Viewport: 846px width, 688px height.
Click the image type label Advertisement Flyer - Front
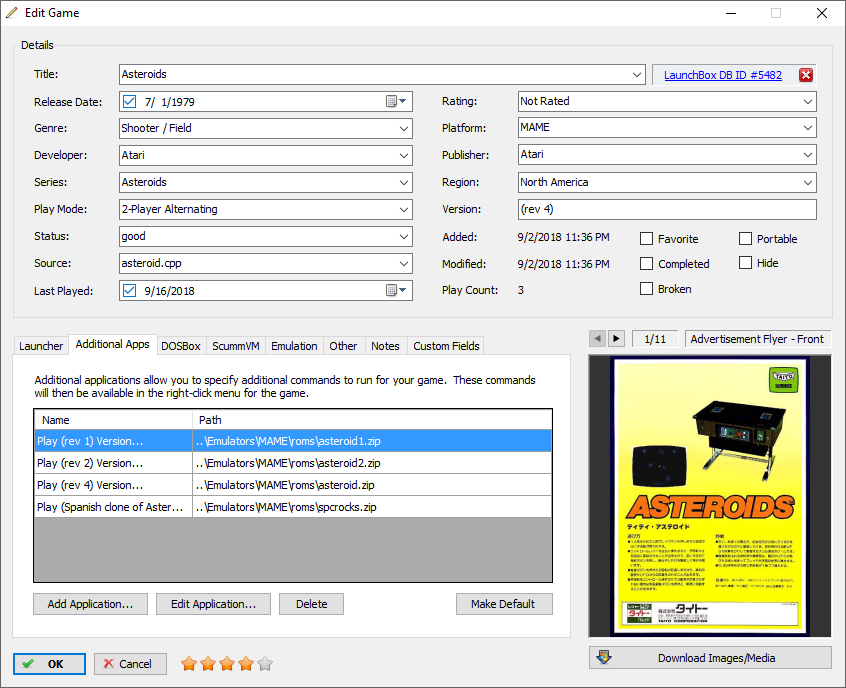point(758,339)
